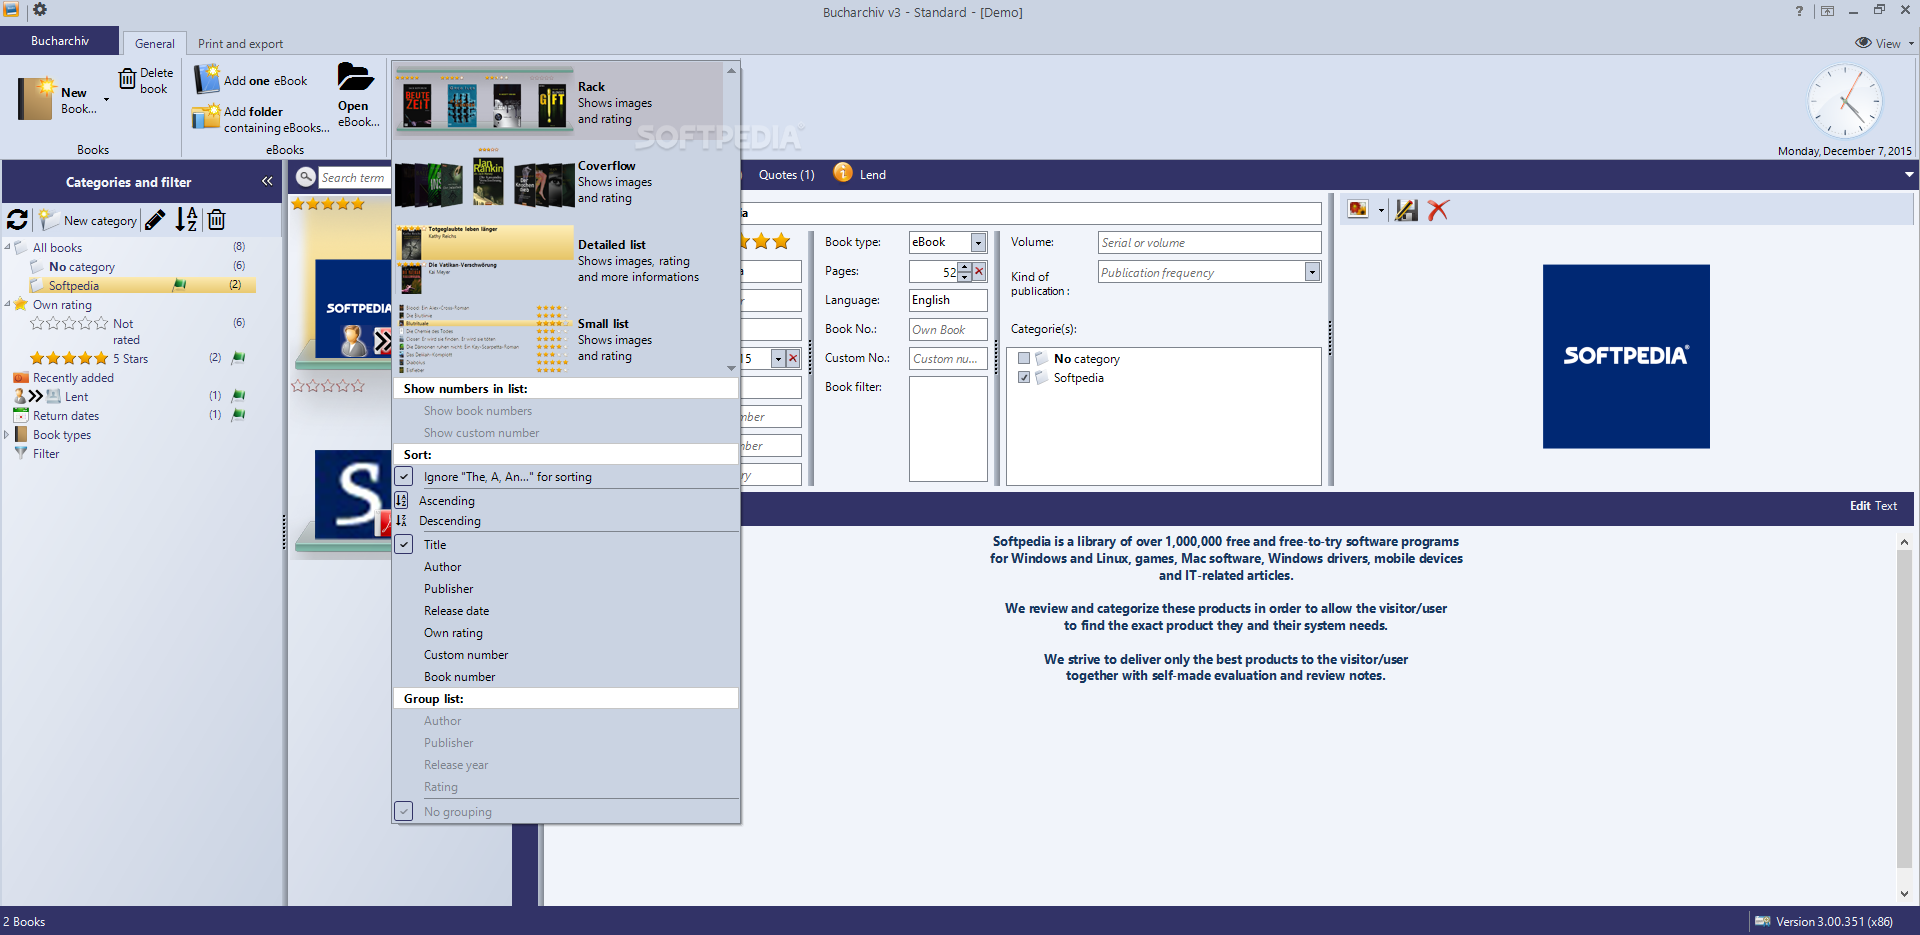
Task: Switch to Print and export tab
Action: [x=240, y=43]
